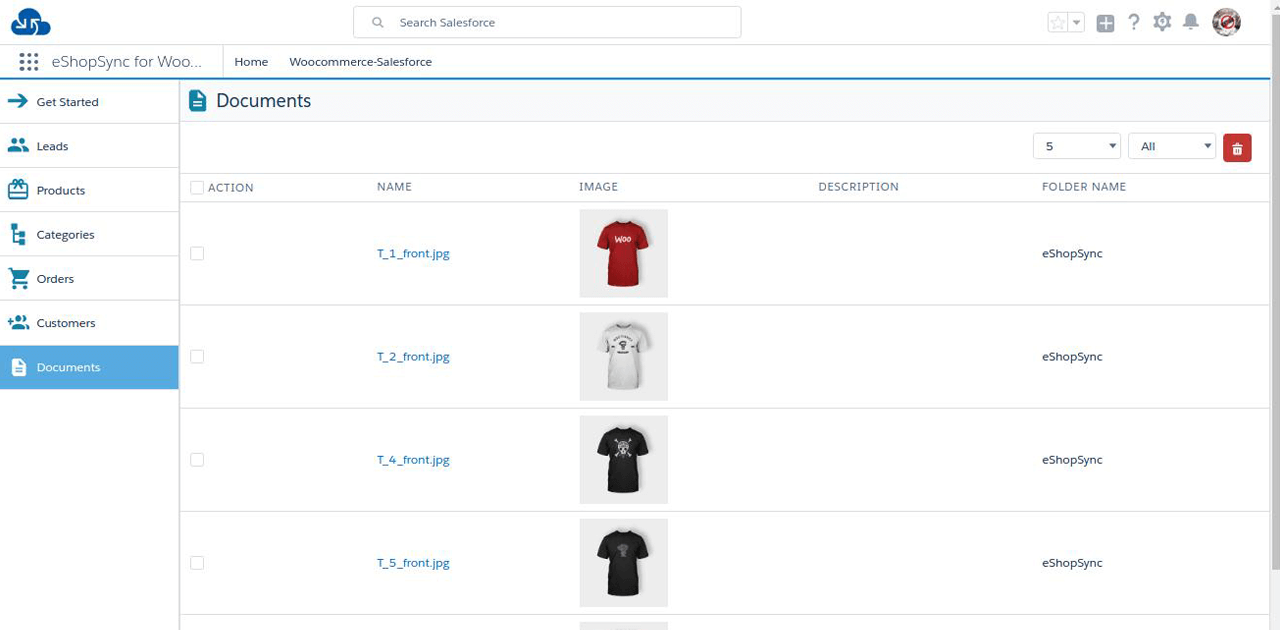Click in the Search Salesforce field
Screen dimensions: 1280x630
[x=560, y=22]
